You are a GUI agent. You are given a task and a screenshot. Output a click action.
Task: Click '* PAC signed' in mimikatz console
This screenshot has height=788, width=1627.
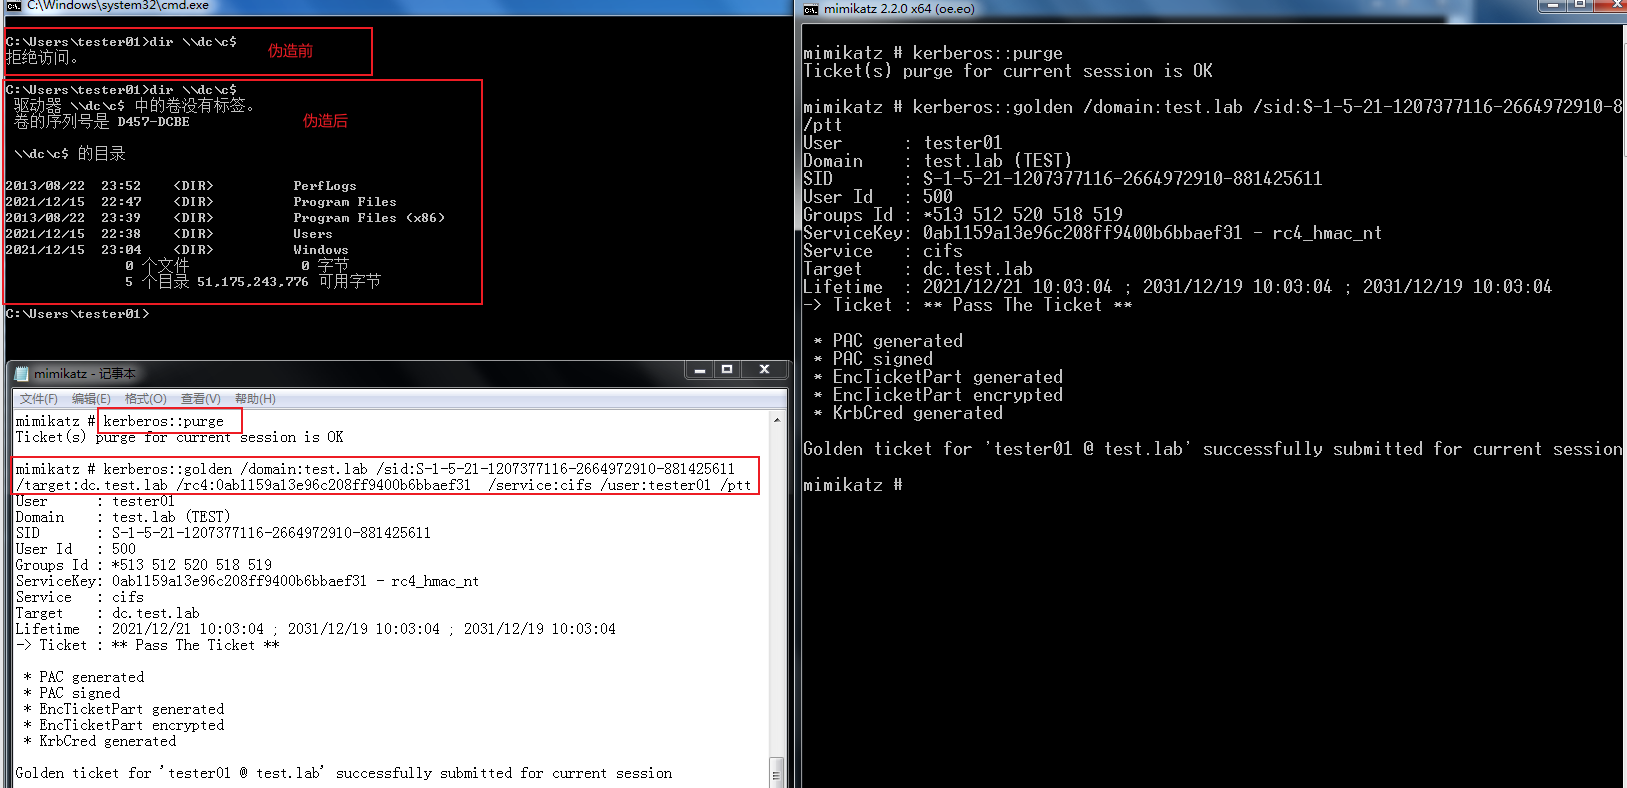[873, 359]
